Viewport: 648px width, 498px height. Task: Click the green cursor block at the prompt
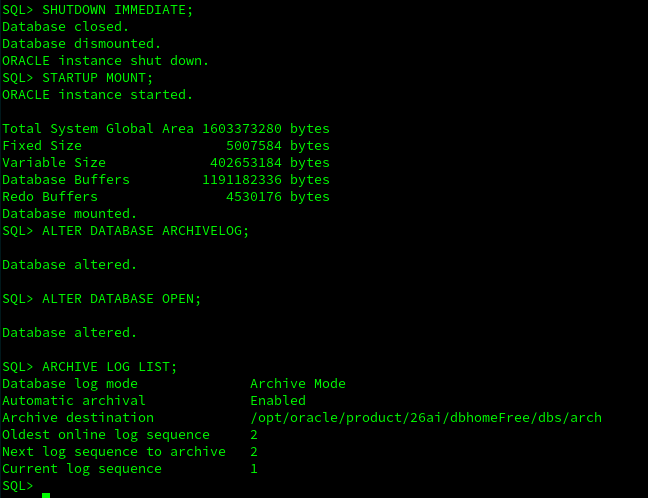(x=46, y=495)
